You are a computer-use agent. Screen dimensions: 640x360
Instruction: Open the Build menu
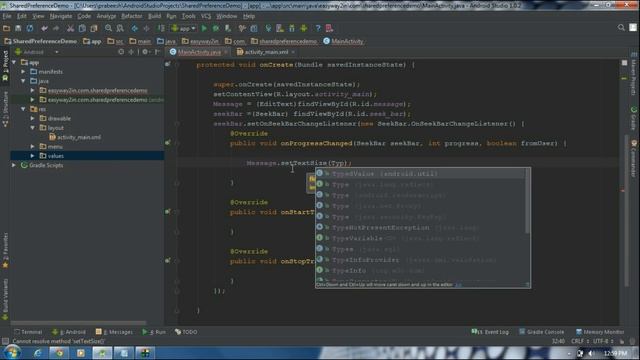click(154, 16)
